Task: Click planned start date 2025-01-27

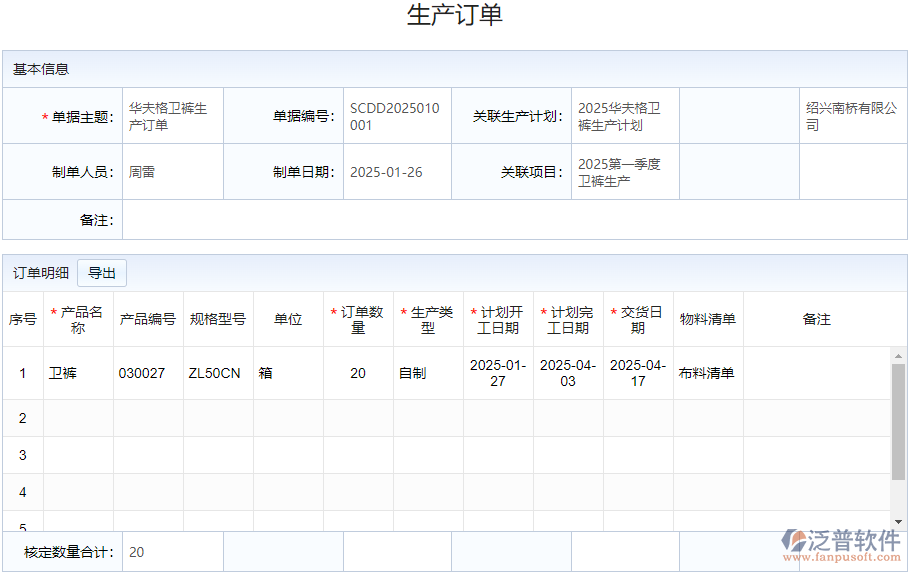Action: click(x=498, y=373)
